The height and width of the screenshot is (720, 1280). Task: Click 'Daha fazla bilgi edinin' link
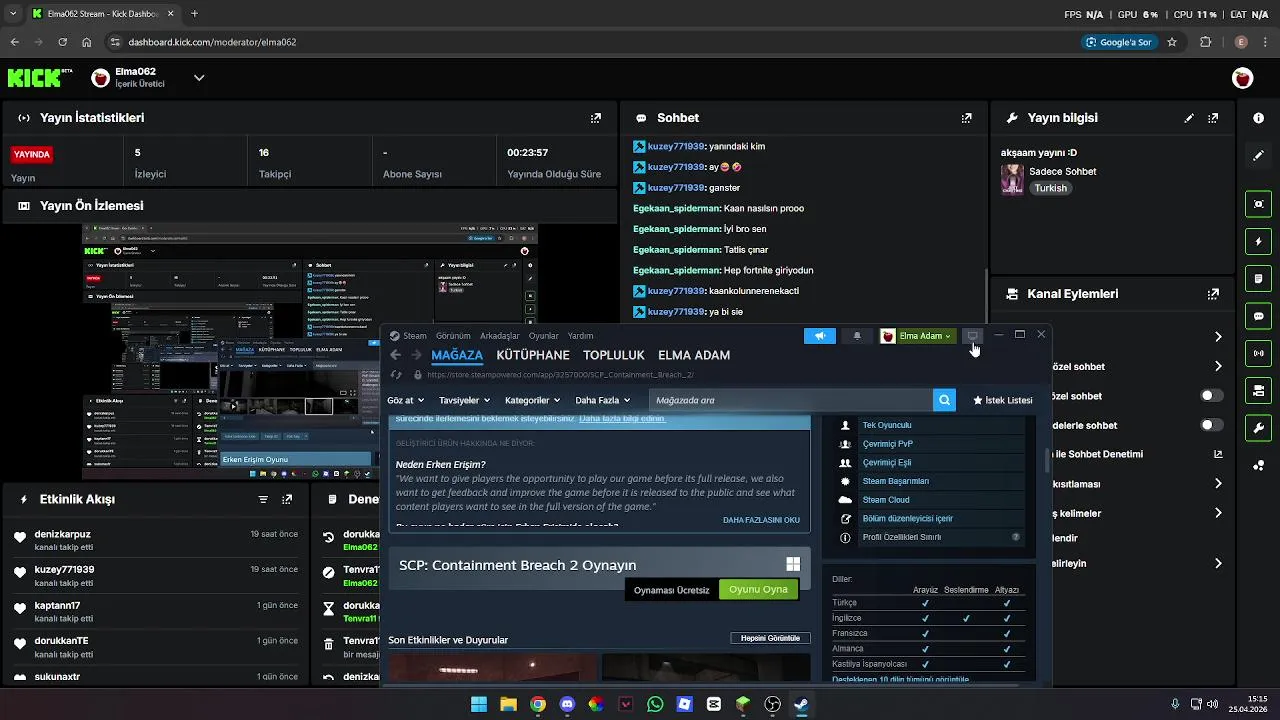[x=622, y=418]
